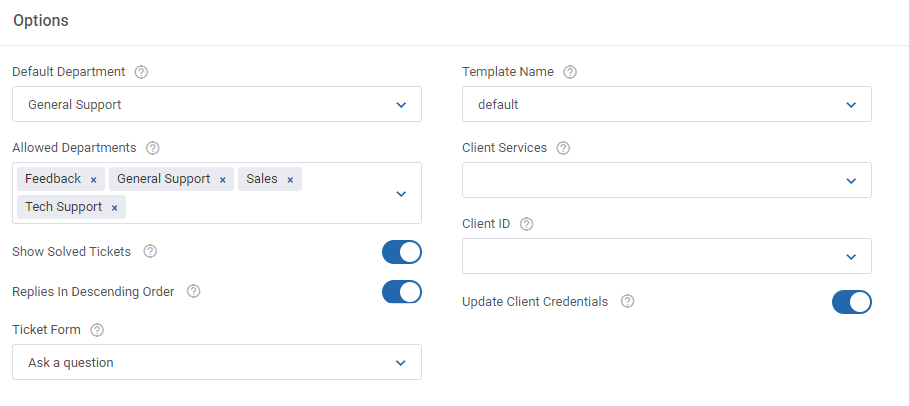Click help icon beside Update Client Credentials

[x=627, y=302]
